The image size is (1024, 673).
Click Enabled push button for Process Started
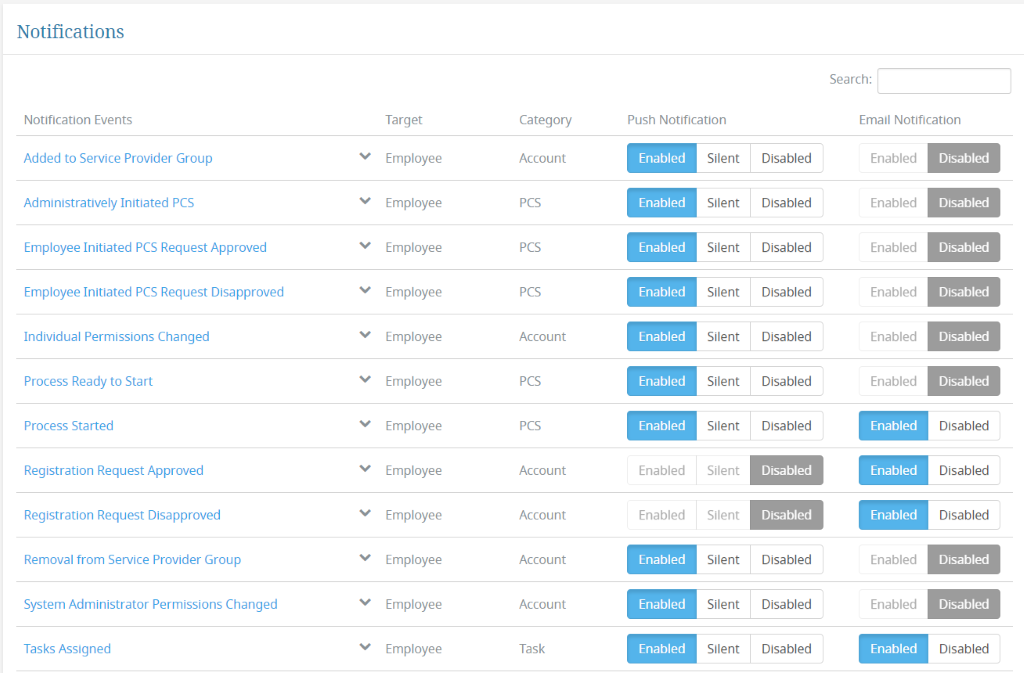click(662, 426)
